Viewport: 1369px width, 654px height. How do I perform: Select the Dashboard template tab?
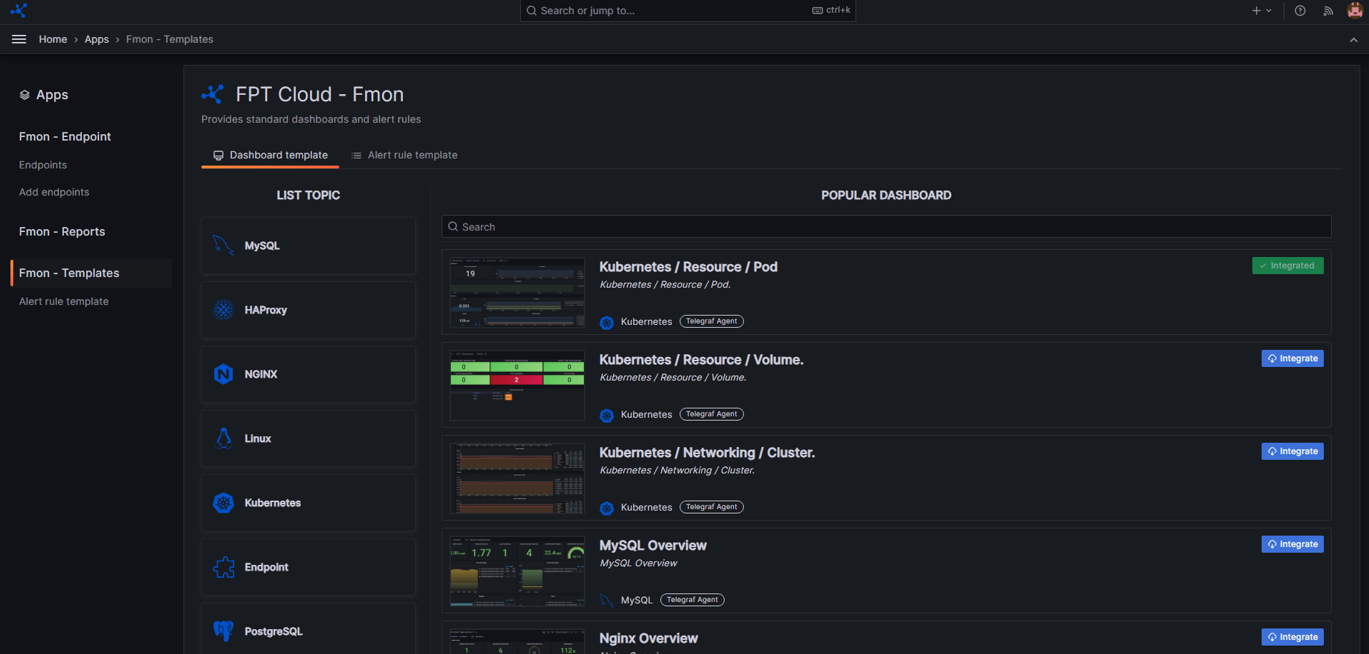(270, 155)
